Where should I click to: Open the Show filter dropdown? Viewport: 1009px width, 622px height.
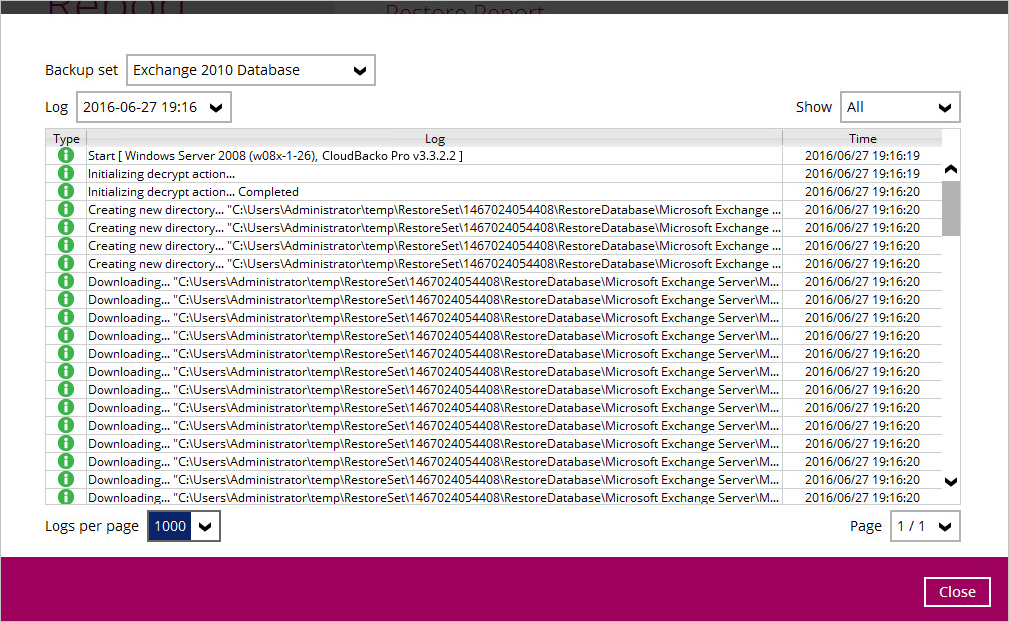899,107
